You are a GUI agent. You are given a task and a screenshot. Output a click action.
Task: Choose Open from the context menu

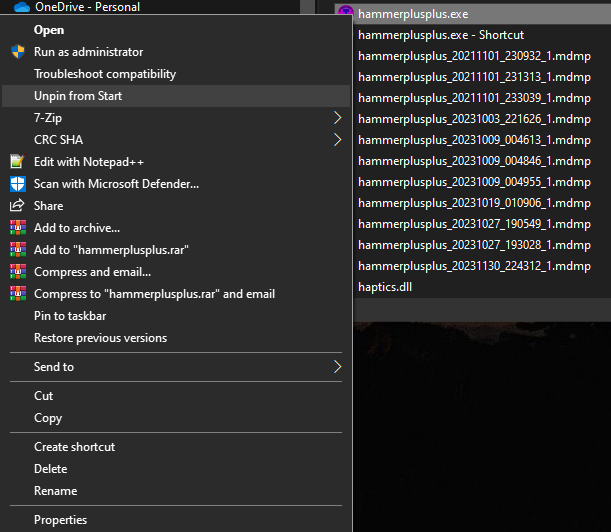pos(176,30)
